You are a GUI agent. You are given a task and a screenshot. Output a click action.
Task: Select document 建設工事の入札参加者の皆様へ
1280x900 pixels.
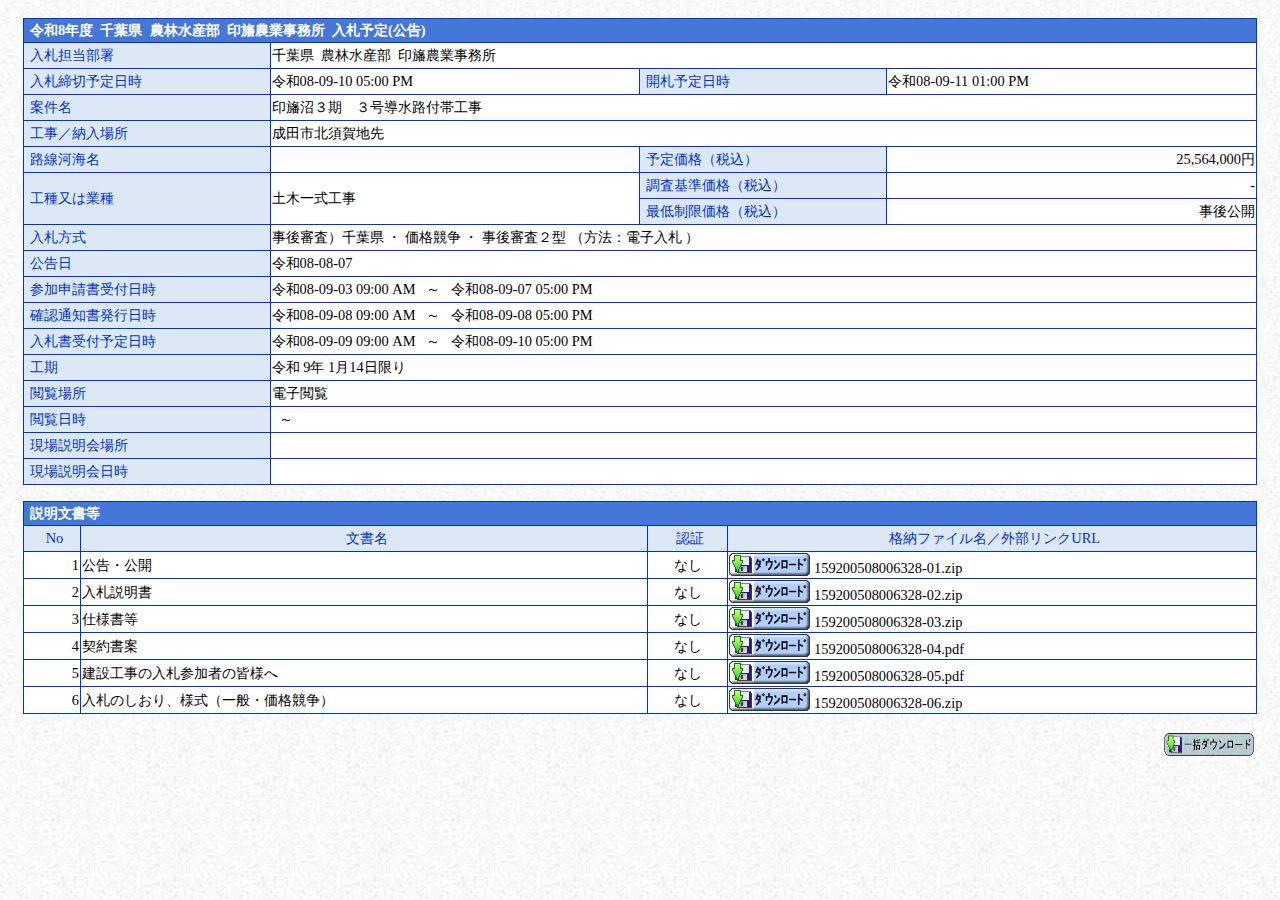[180, 674]
